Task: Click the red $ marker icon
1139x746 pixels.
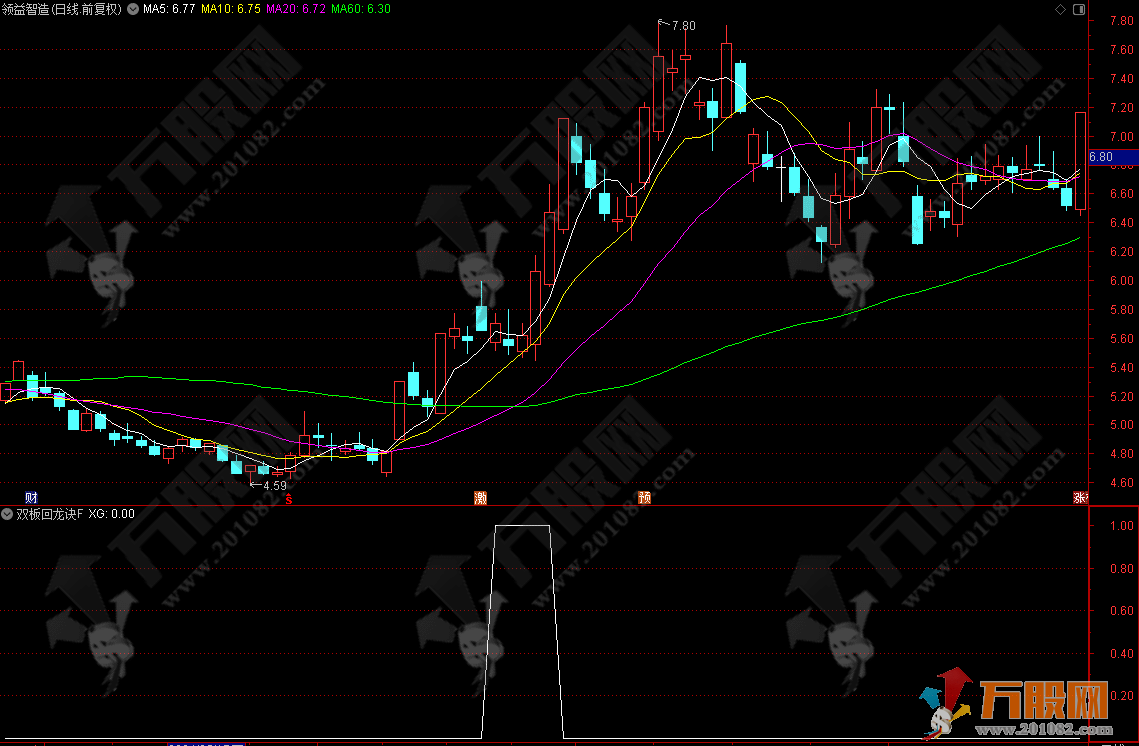Action: click(x=289, y=497)
